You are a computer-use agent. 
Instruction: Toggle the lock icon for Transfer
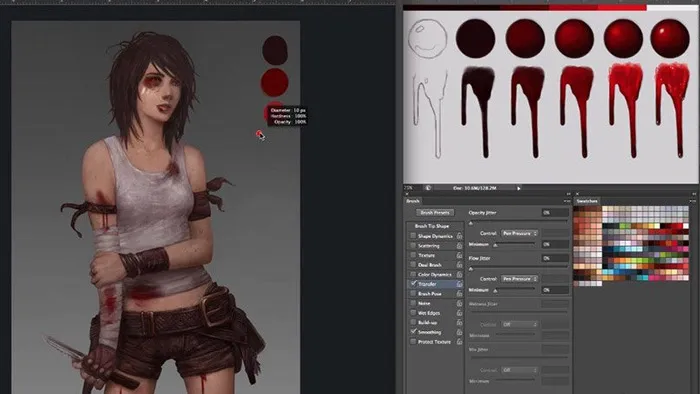pyautogui.click(x=459, y=284)
